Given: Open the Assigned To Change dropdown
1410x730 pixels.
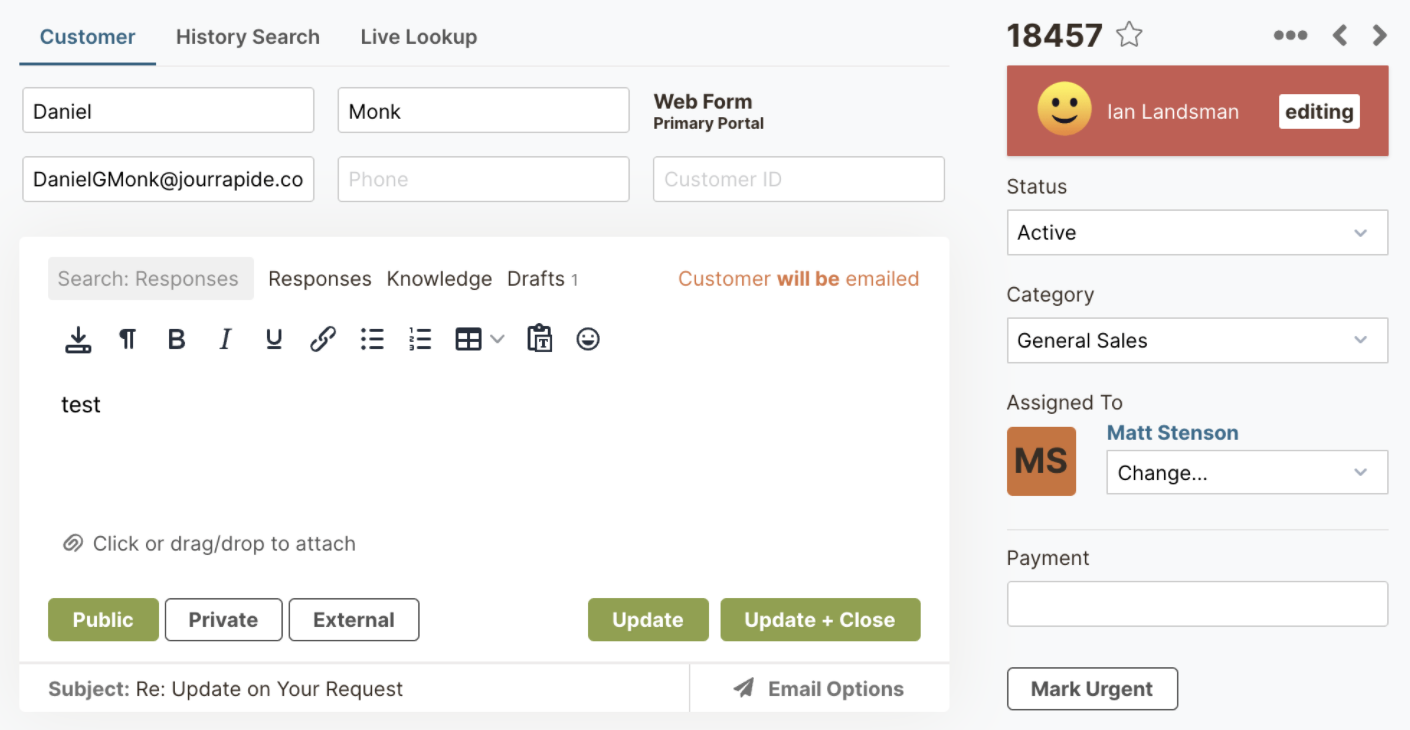Looking at the screenshot, I should [x=1246, y=473].
